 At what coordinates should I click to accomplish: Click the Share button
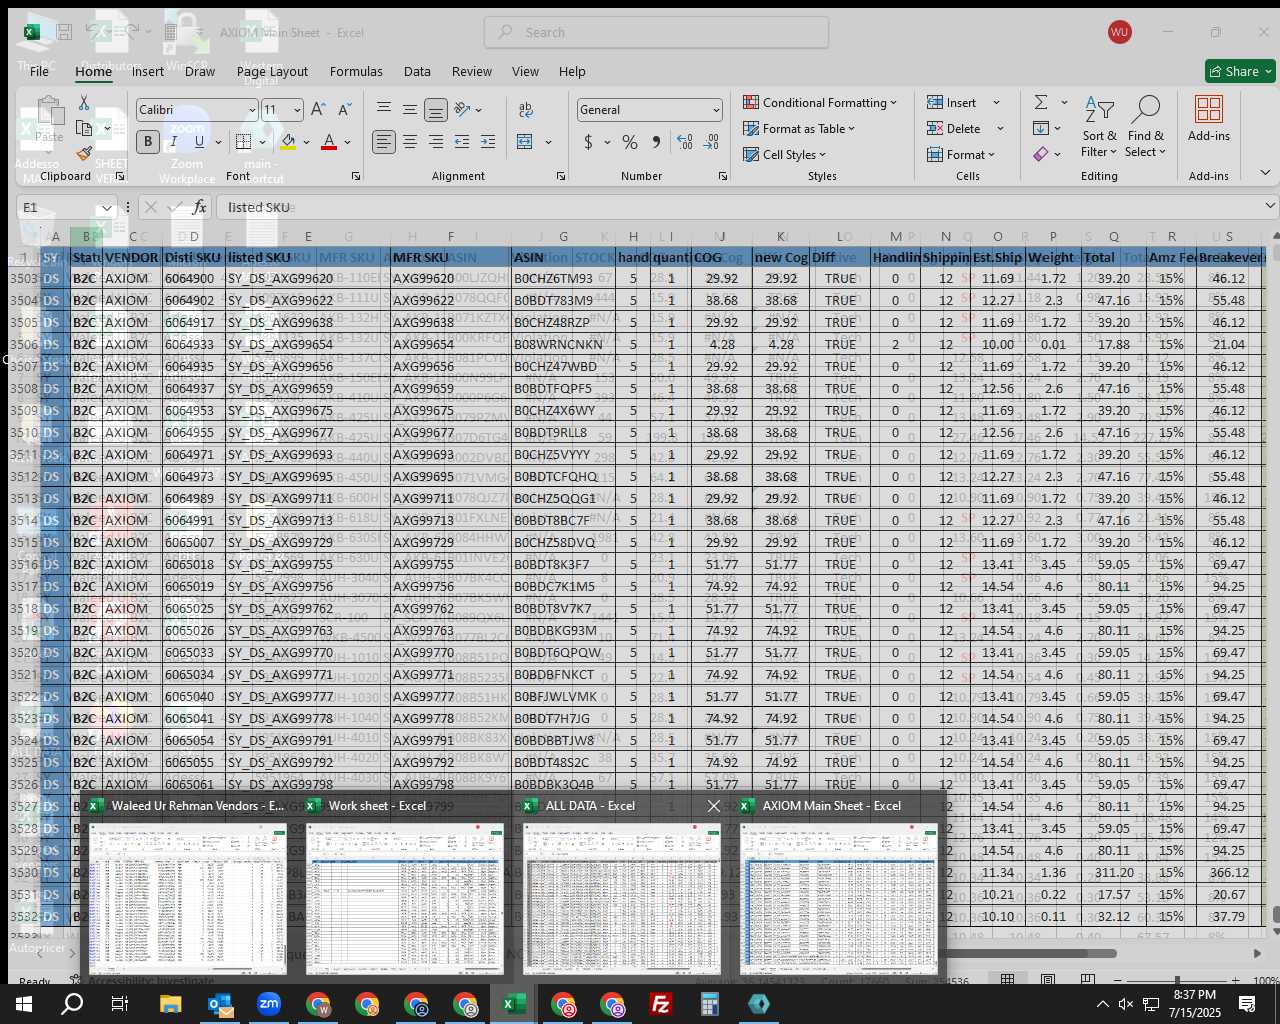tap(1240, 71)
